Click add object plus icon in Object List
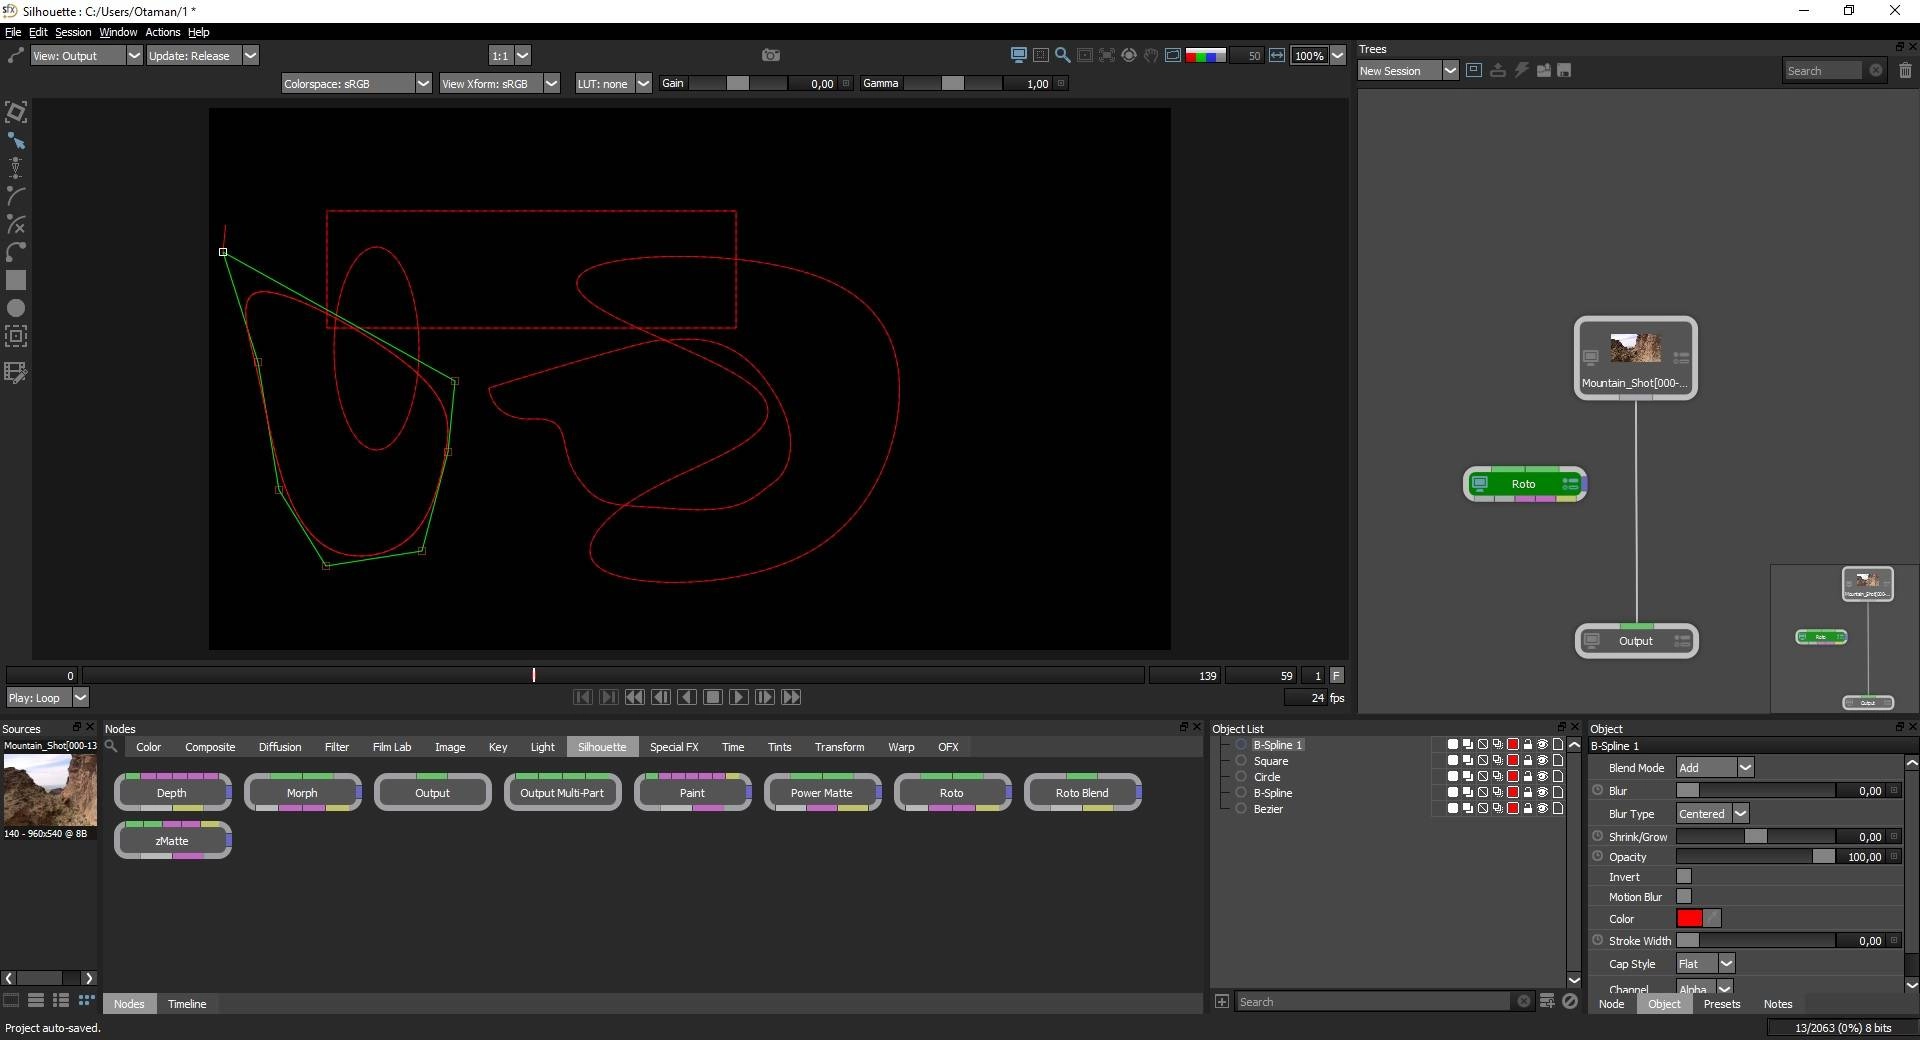 tap(1222, 1001)
